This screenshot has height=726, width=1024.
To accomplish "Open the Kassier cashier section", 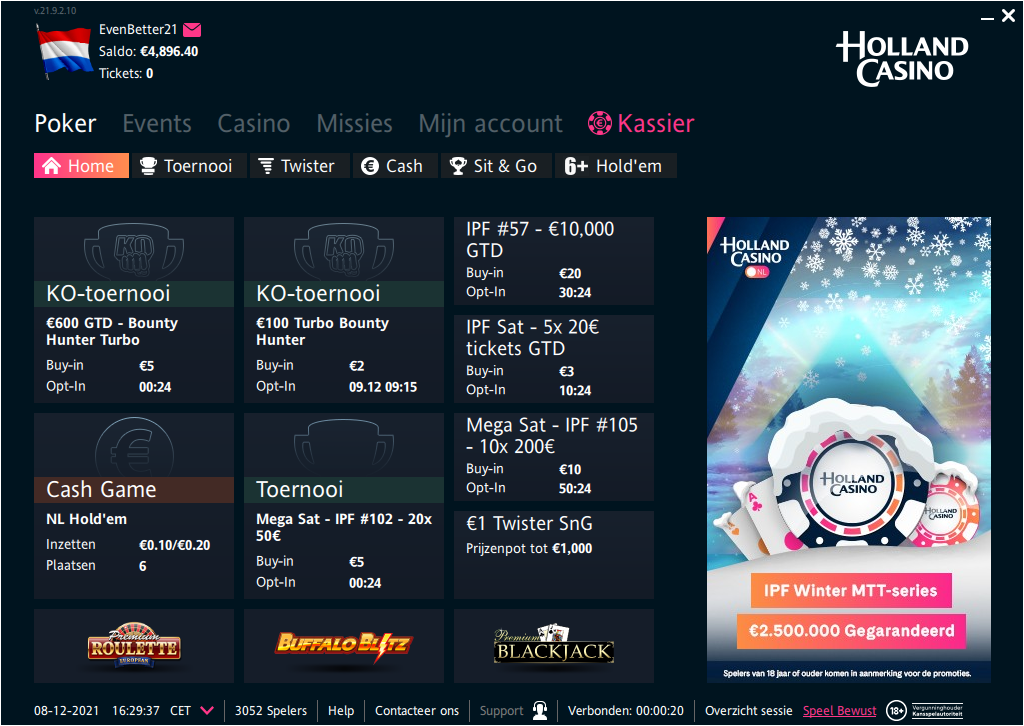I will pos(641,124).
